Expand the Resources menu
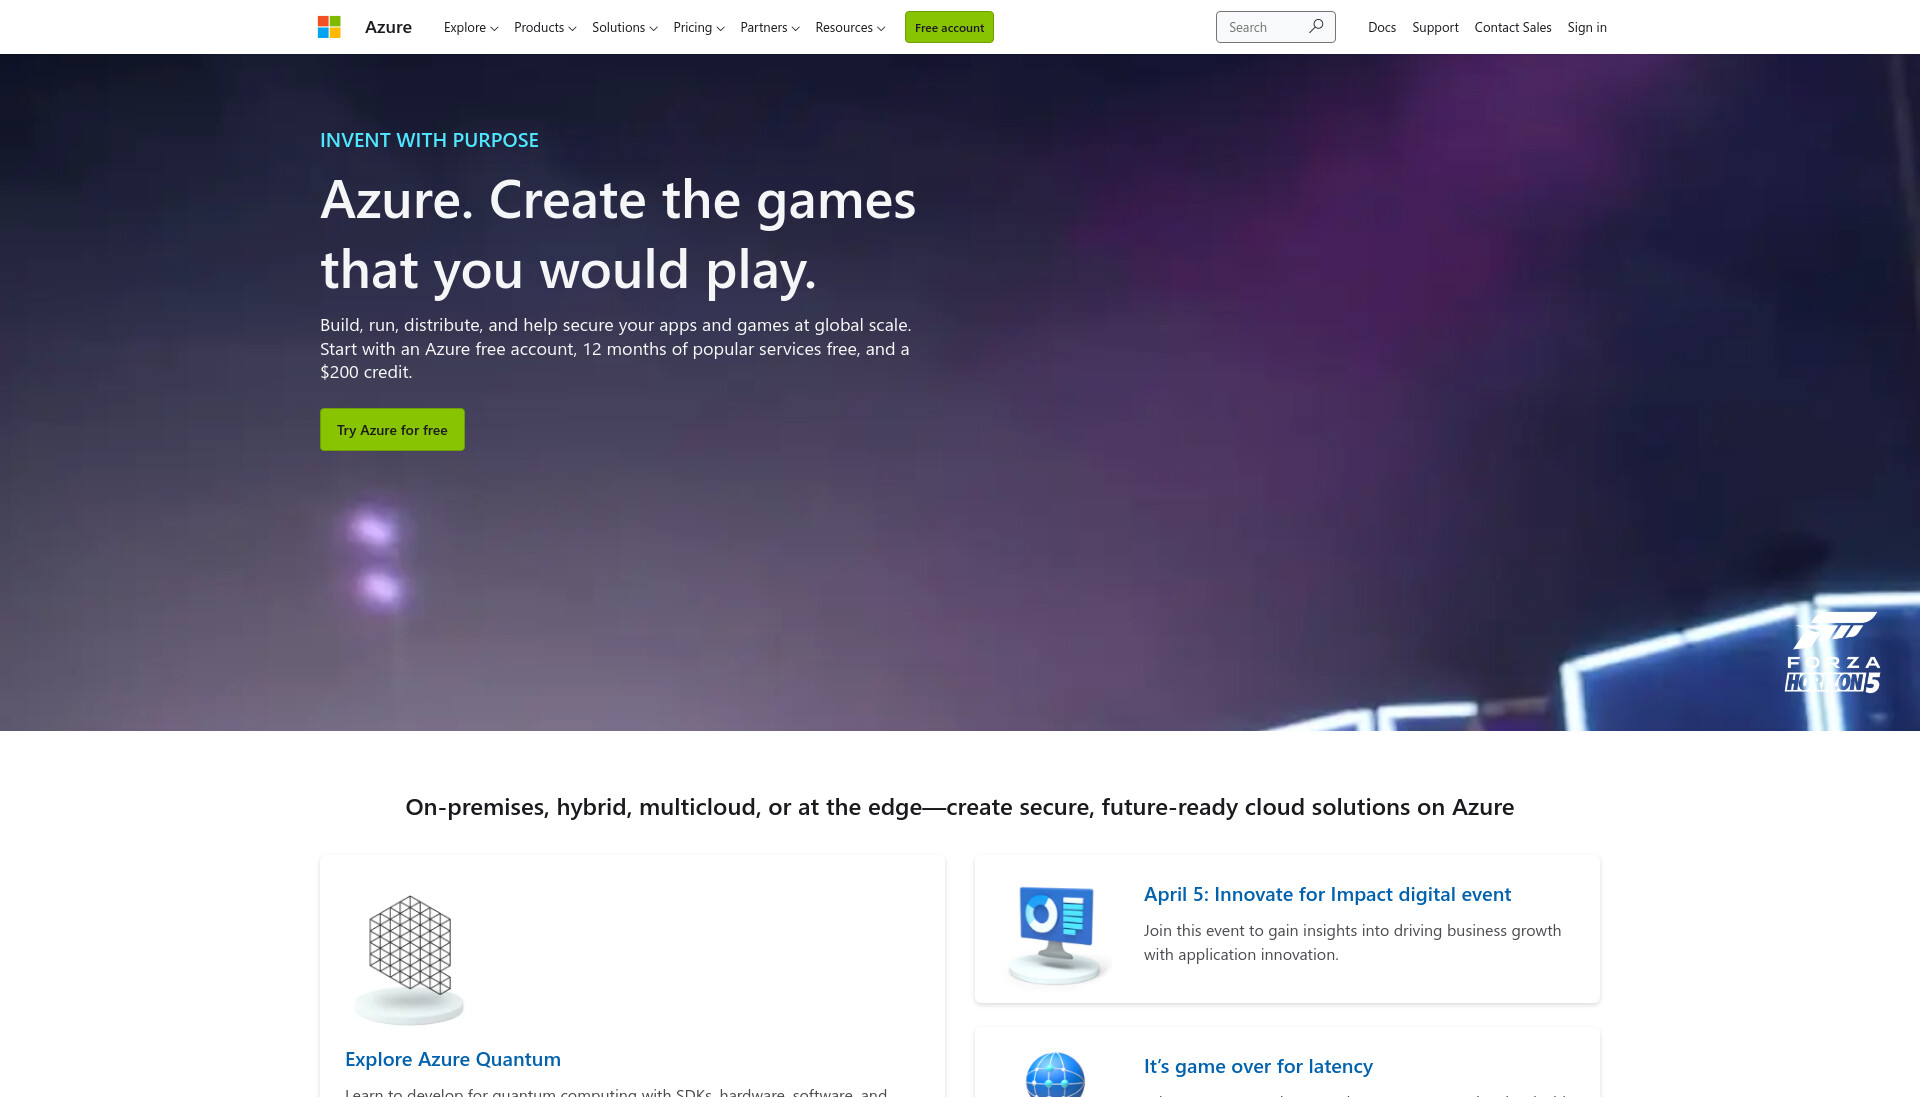Screen dimensions: 1920x1097 pos(850,27)
